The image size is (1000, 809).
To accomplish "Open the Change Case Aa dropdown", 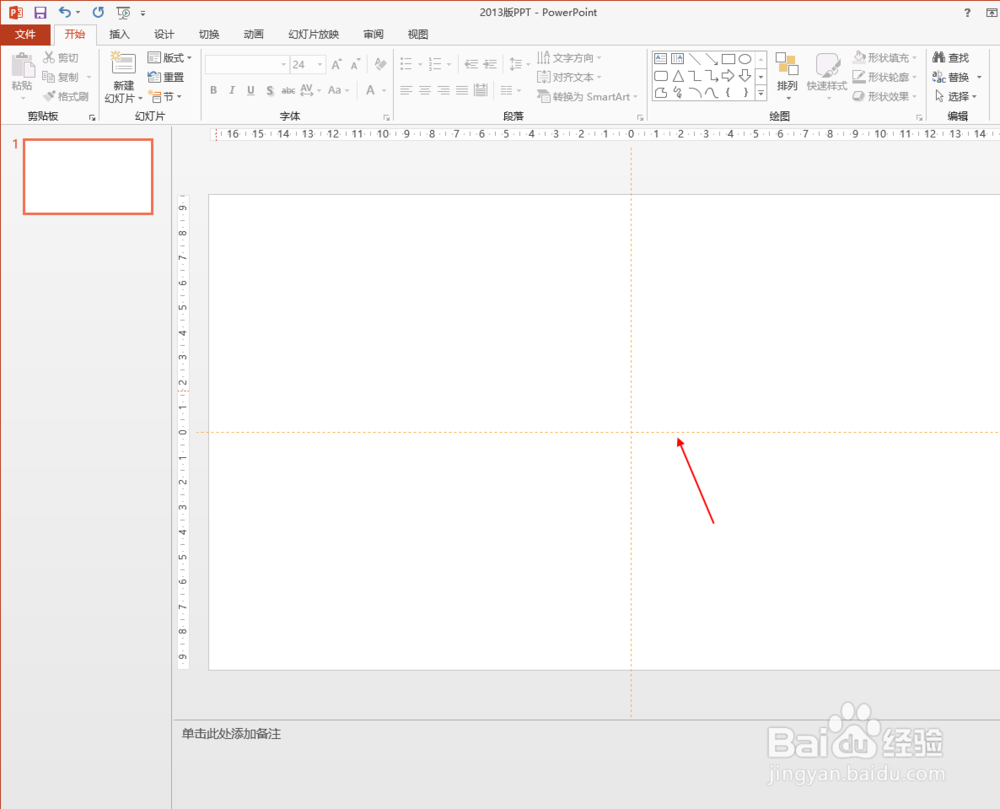I will (x=338, y=91).
